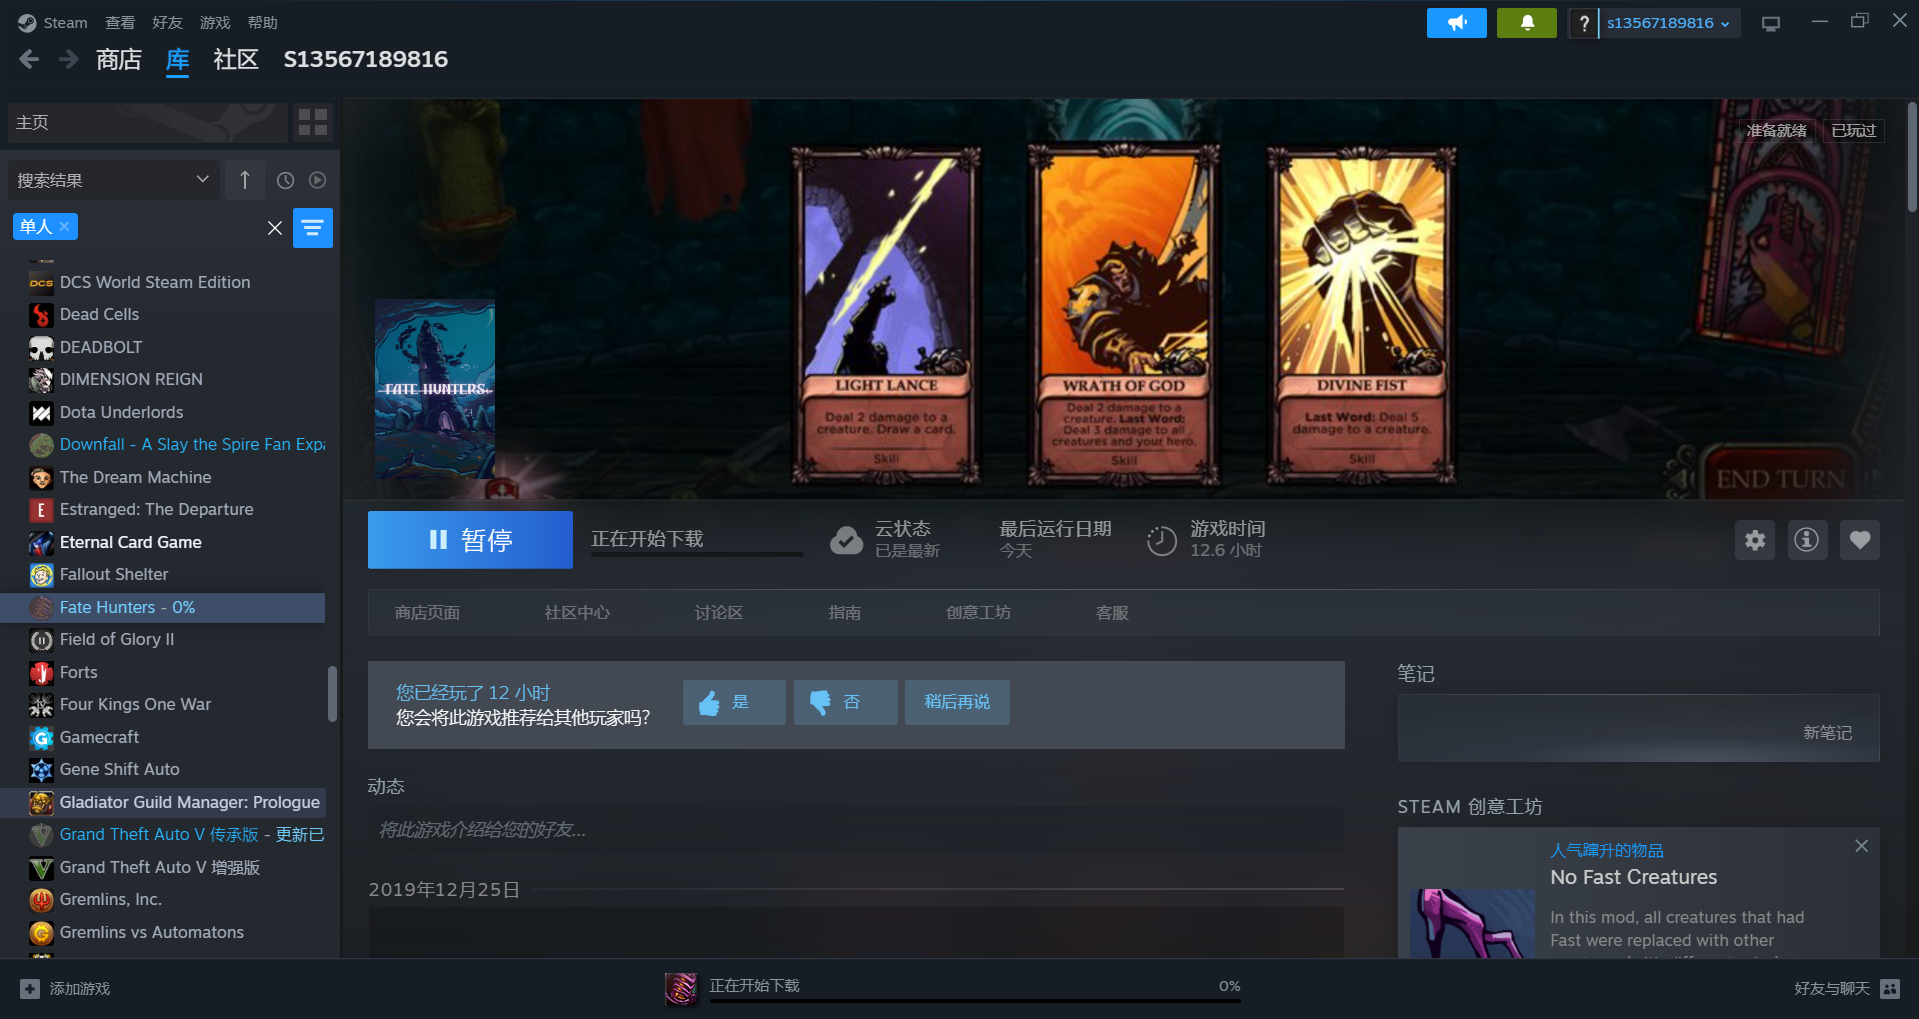Open the S13567189816 profile tab
This screenshot has width=1919, height=1019.
tap(366, 60)
